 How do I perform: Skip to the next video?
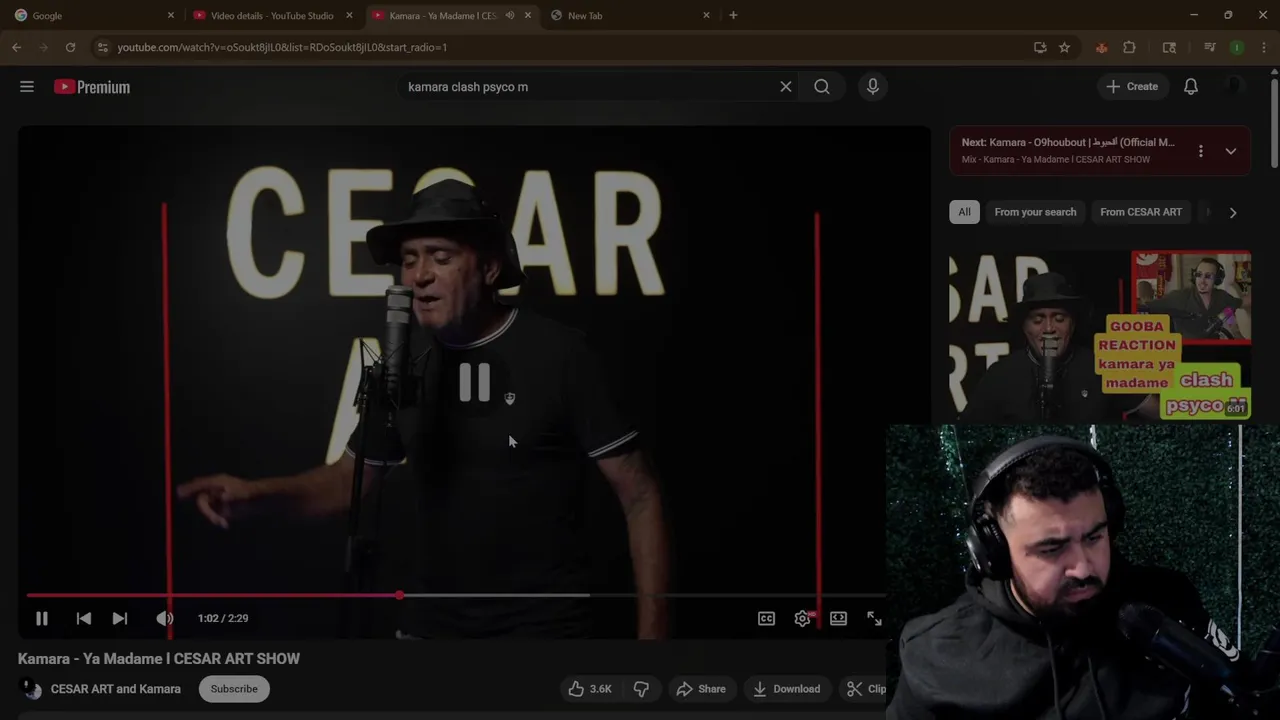(x=120, y=619)
